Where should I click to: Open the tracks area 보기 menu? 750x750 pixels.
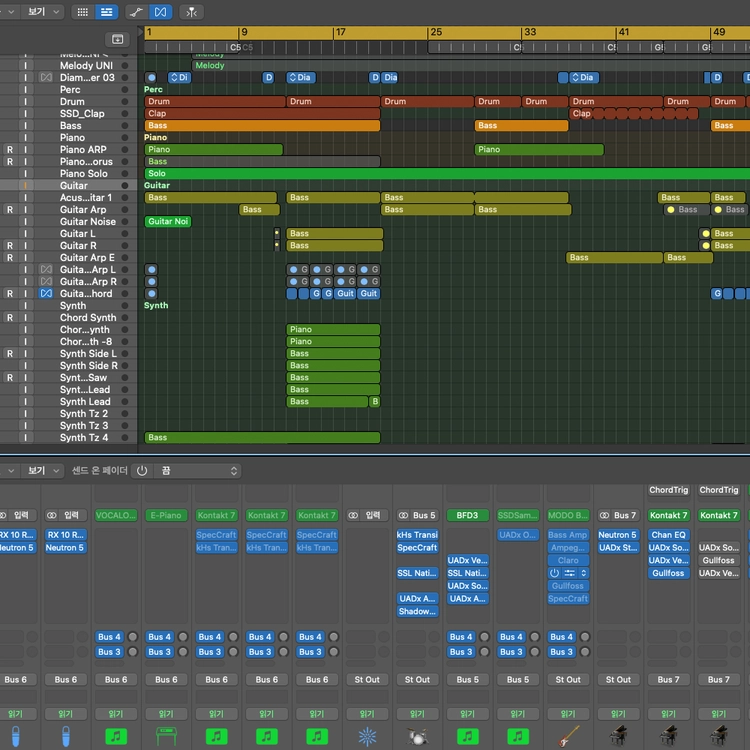point(42,12)
